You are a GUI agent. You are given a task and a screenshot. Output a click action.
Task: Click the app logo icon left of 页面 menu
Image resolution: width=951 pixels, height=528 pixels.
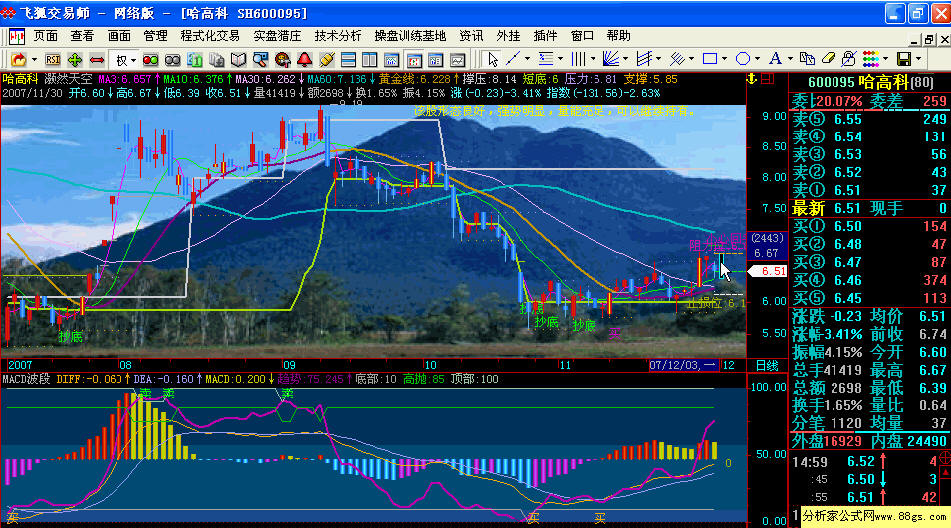point(16,36)
